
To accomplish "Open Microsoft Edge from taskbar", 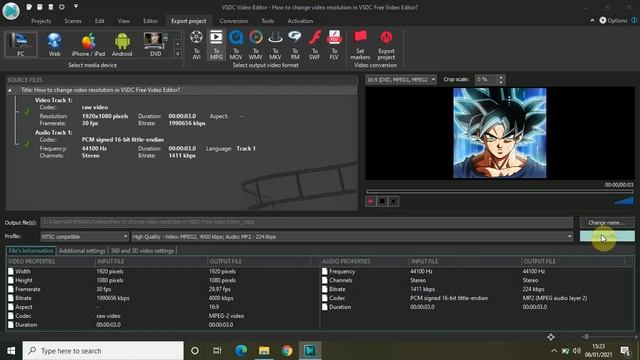I will [241, 351].
